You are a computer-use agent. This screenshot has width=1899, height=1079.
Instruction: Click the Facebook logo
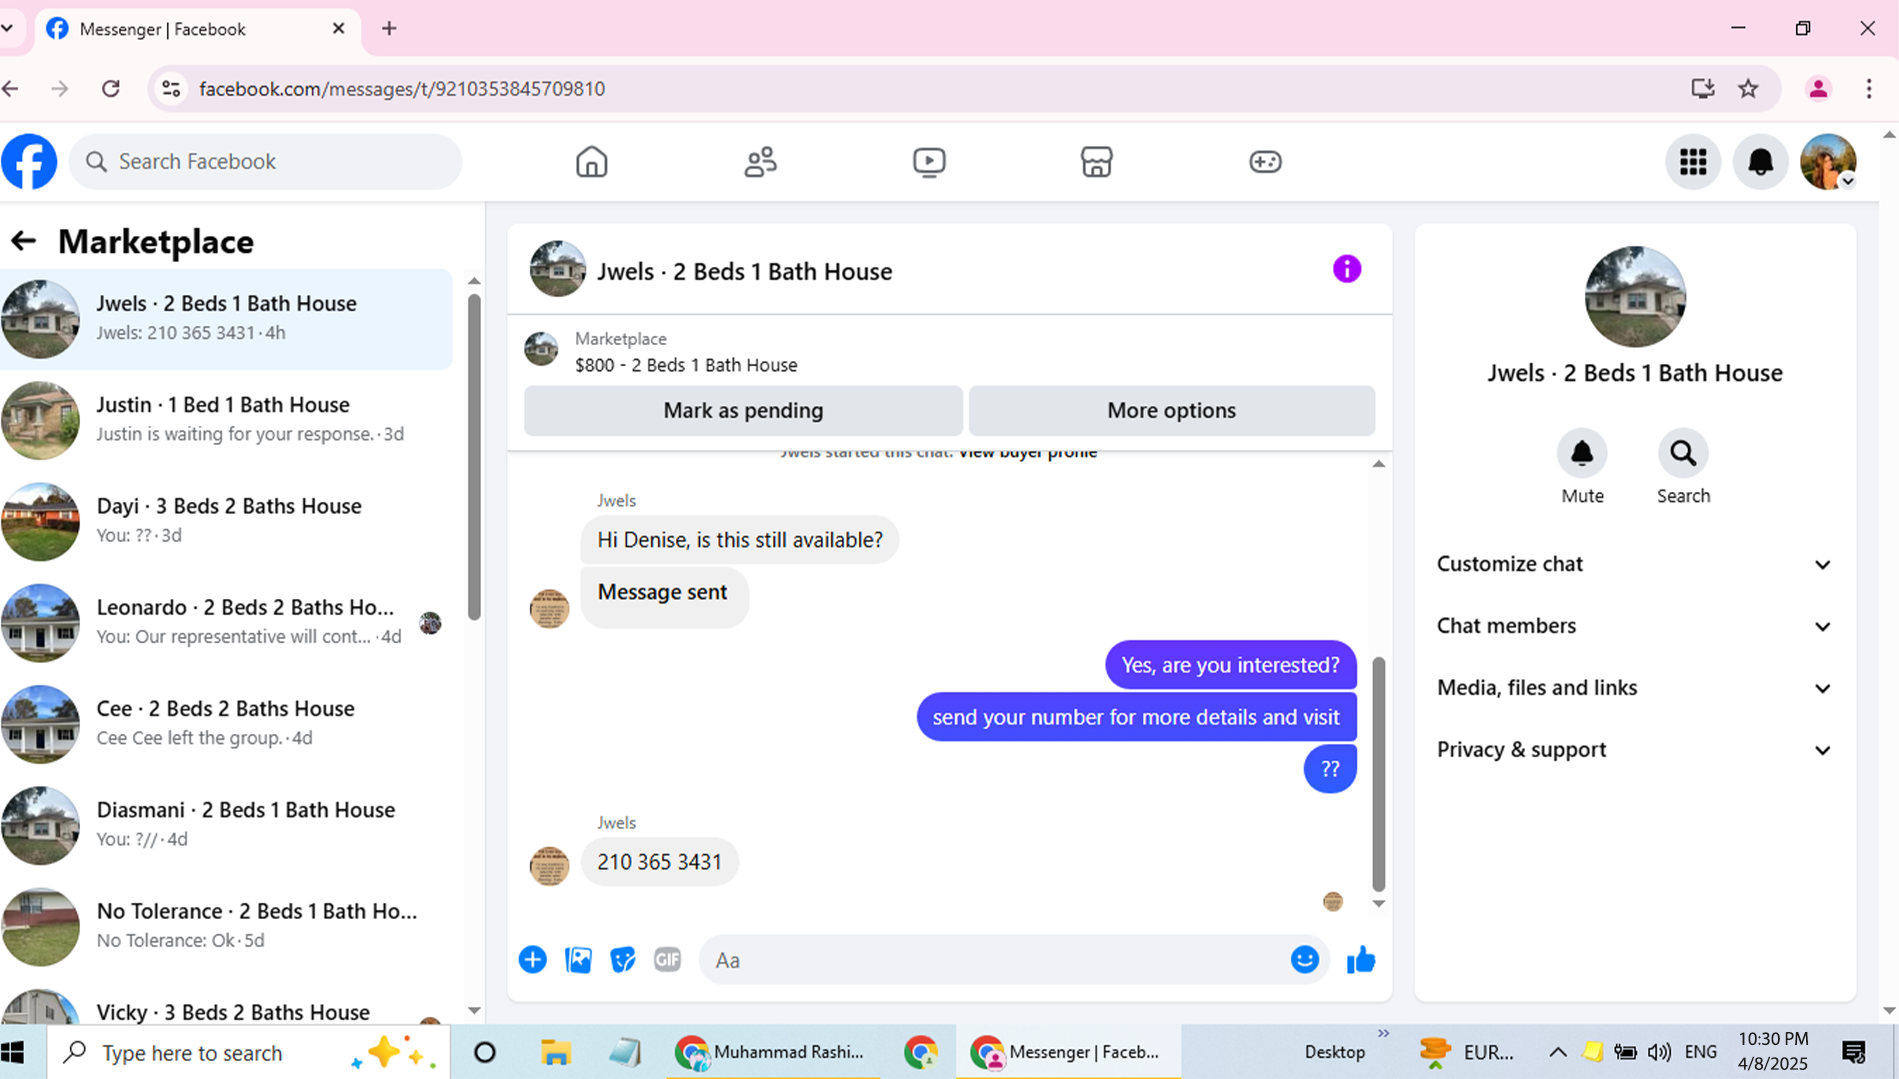pyautogui.click(x=29, y=161)
